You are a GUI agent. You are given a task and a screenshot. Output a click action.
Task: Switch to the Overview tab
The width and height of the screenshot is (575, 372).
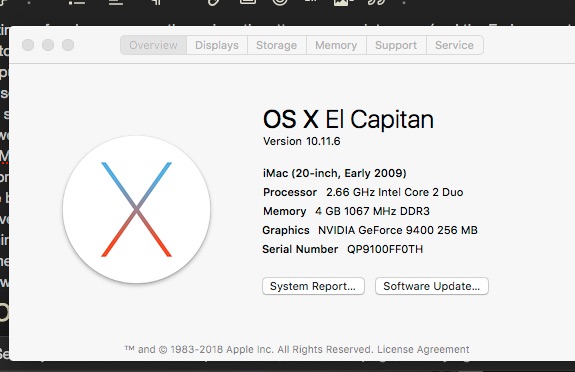coord(154,45)
